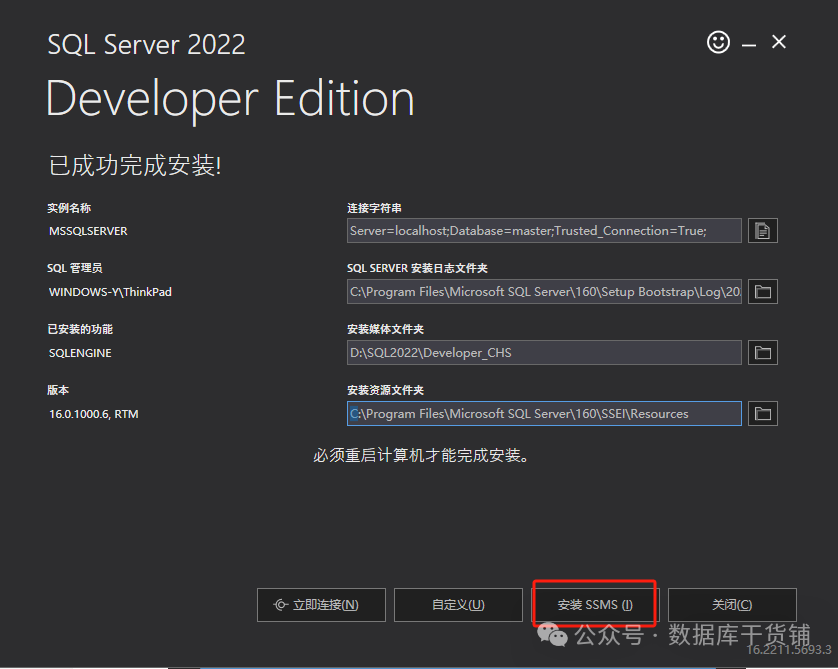This screenshot has height=669, width=838.
Task: Click the 16.2211.5693.3 build number text
Action: click(789, 650)
